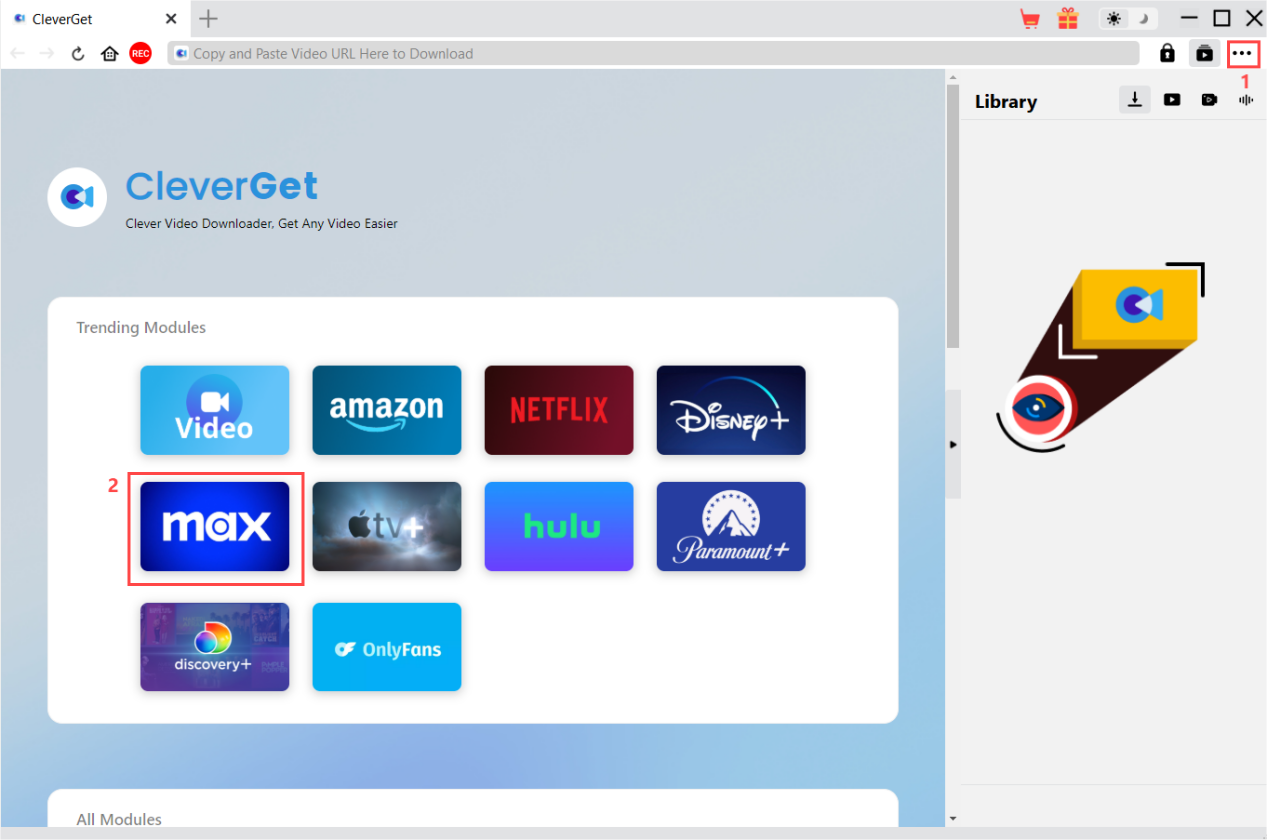Switch to the video library tab
The width and height of the screenshot is (1267, 840).
(x=1171, y=100)
